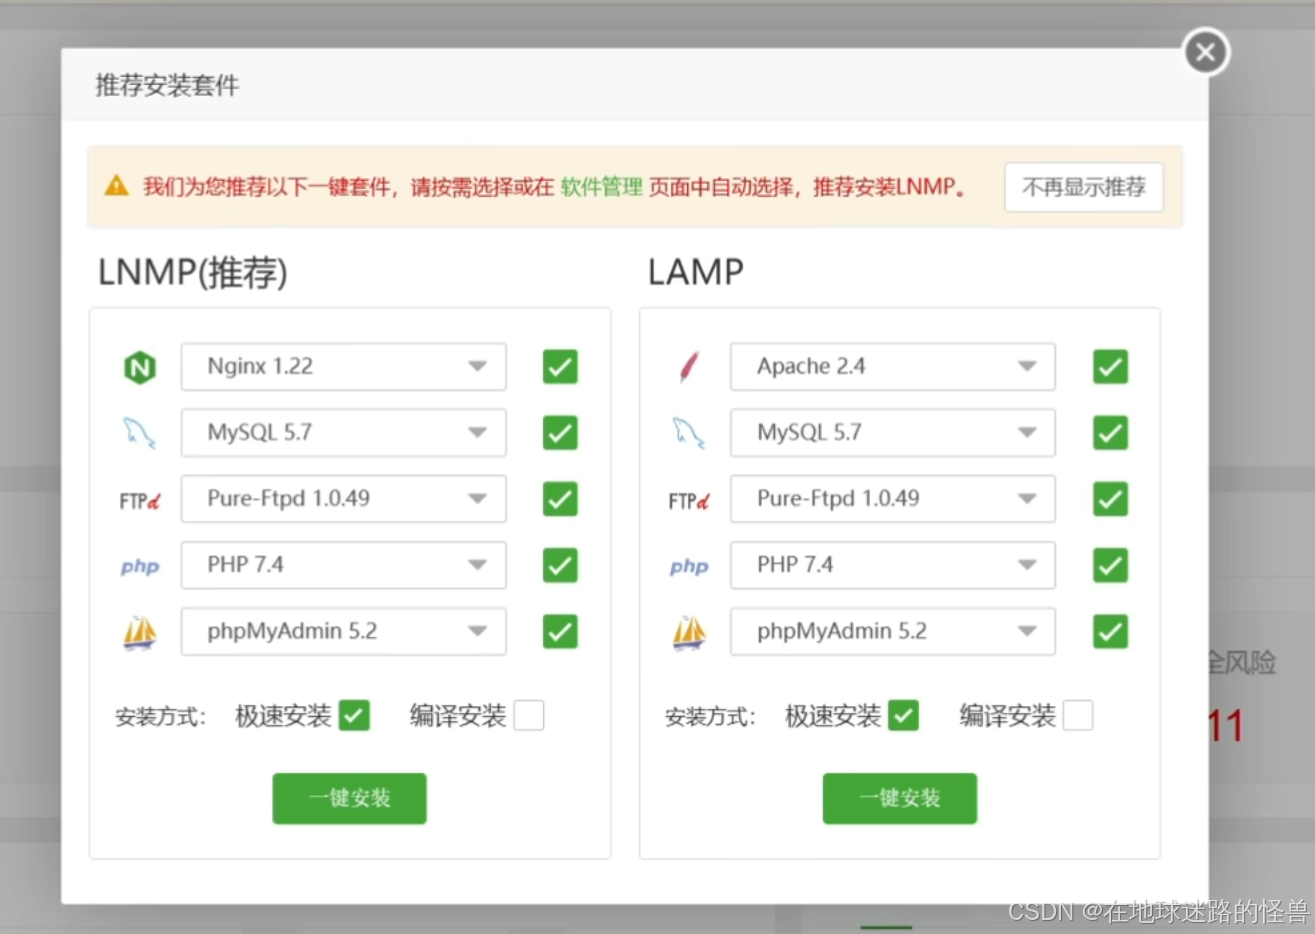Click the Apache feather icon in LAMP
The image size is (1315, 934).
coord(689,367)
